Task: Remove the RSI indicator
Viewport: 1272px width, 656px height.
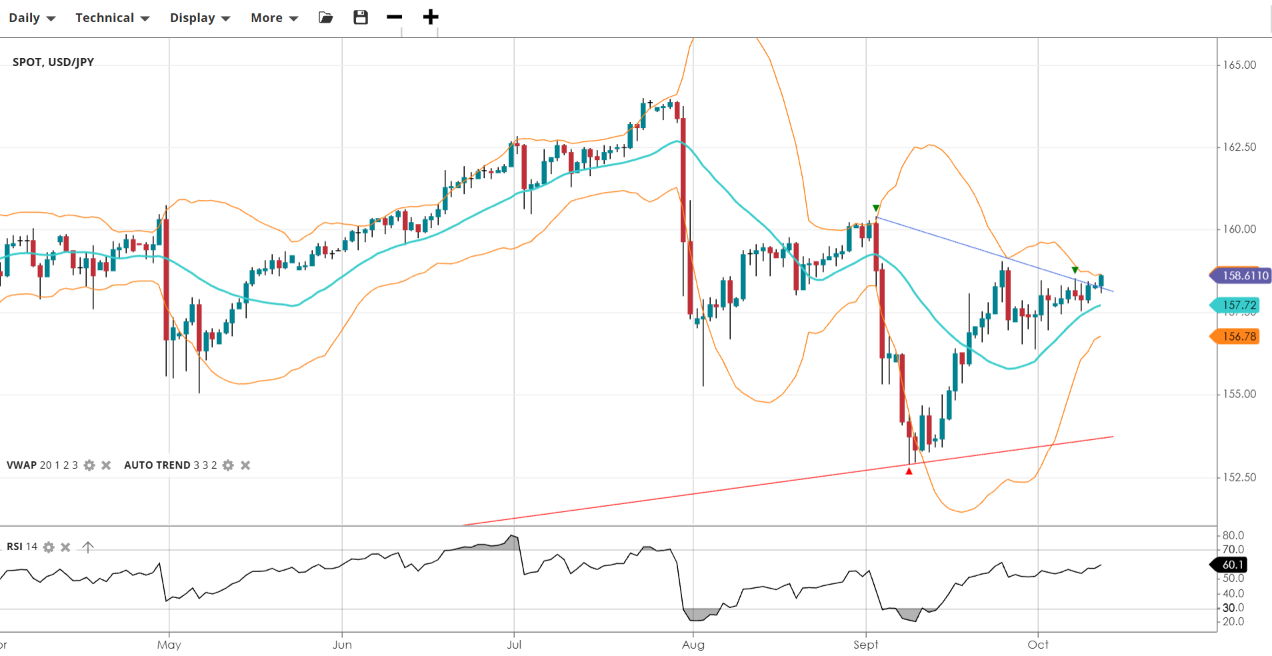Action: pos(65,547)
